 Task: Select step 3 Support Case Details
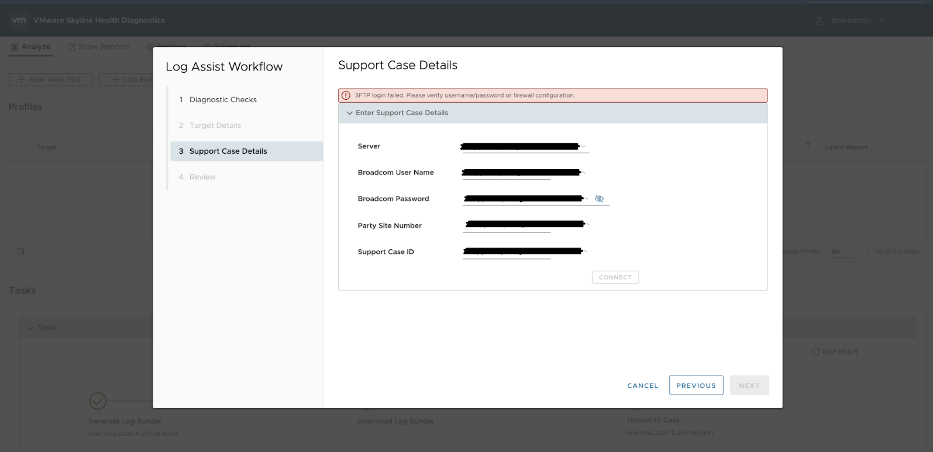tap(246, 151)
